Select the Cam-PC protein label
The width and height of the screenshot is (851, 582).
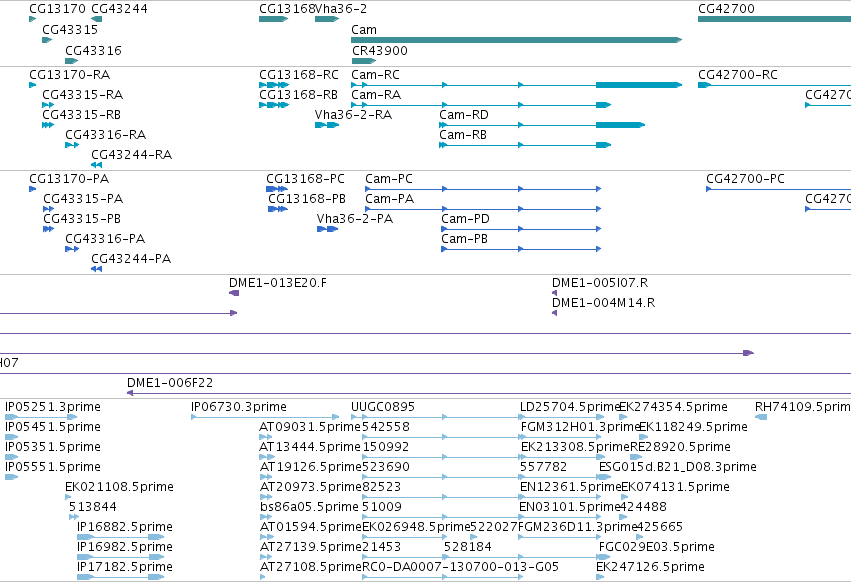tap(389, 179)
